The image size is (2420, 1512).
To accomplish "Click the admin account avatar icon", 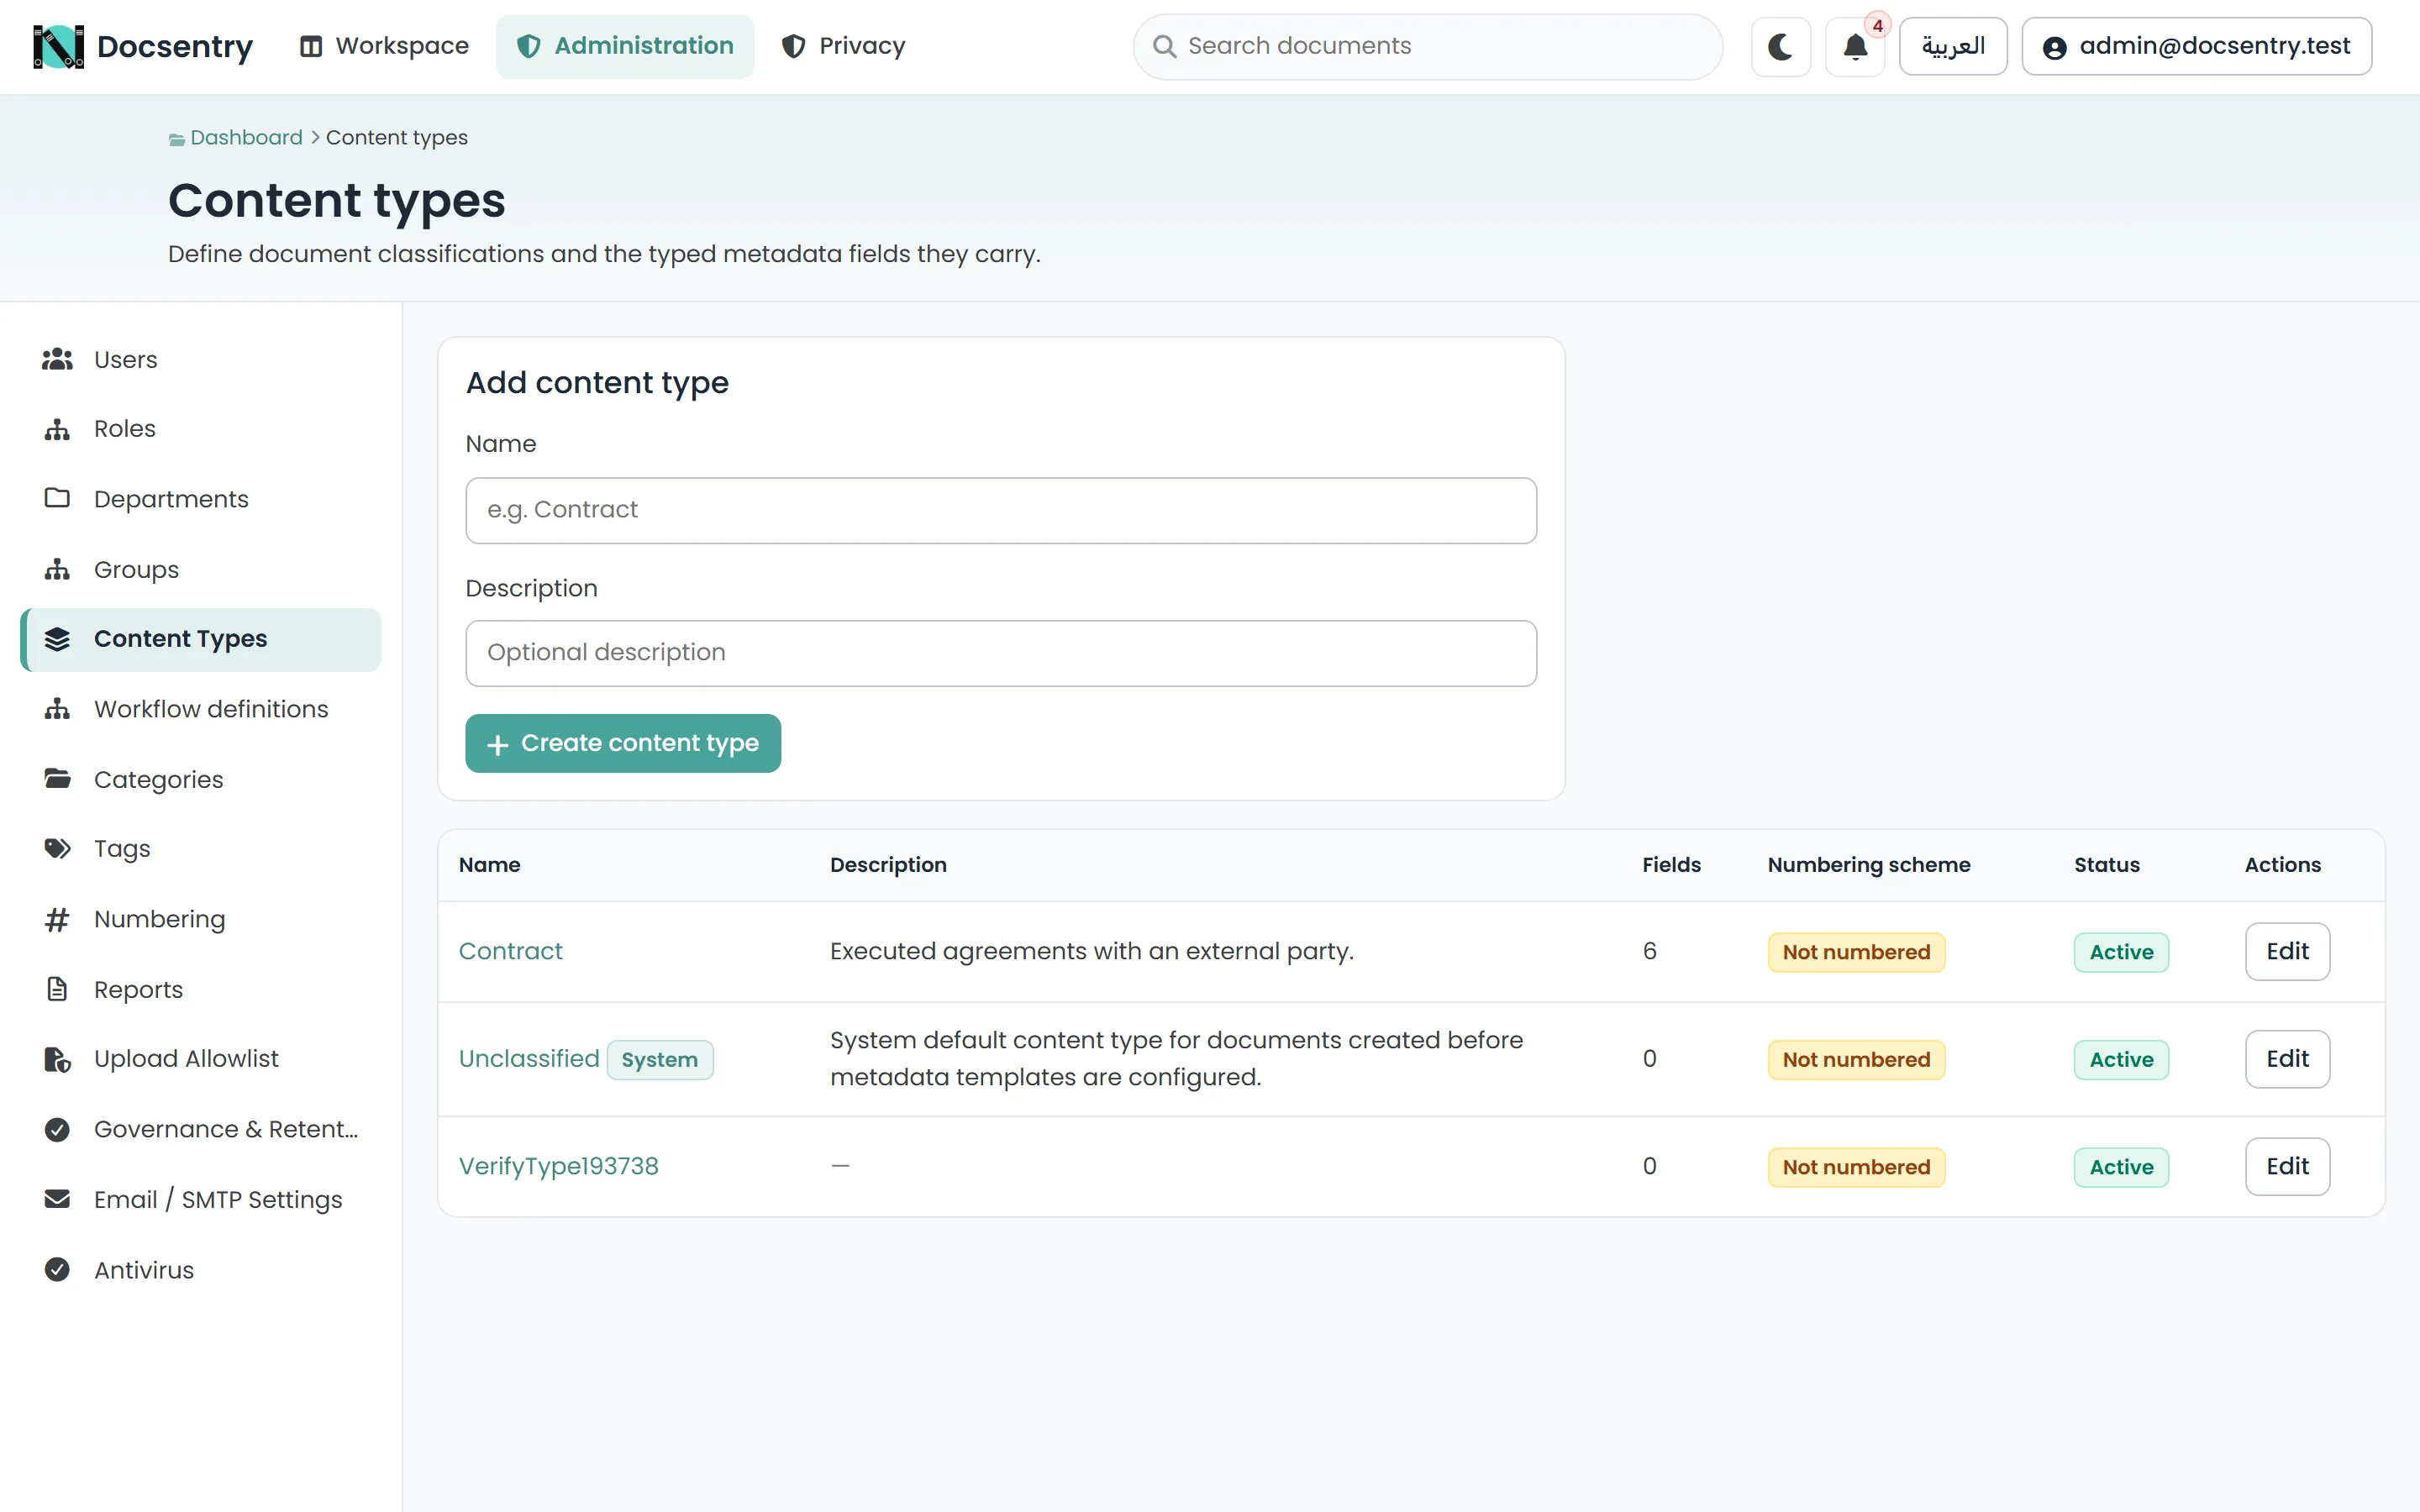I will 2054,47.
